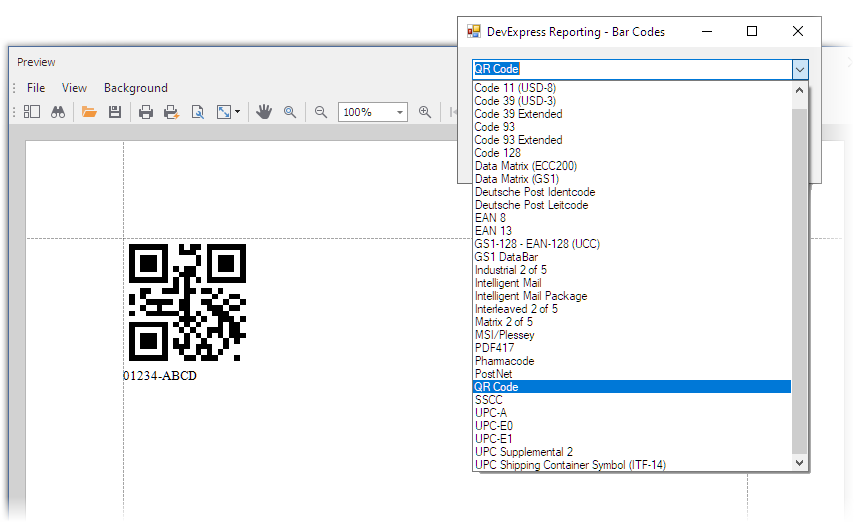Choose Data Matrix (GS1)

(632, 179)
